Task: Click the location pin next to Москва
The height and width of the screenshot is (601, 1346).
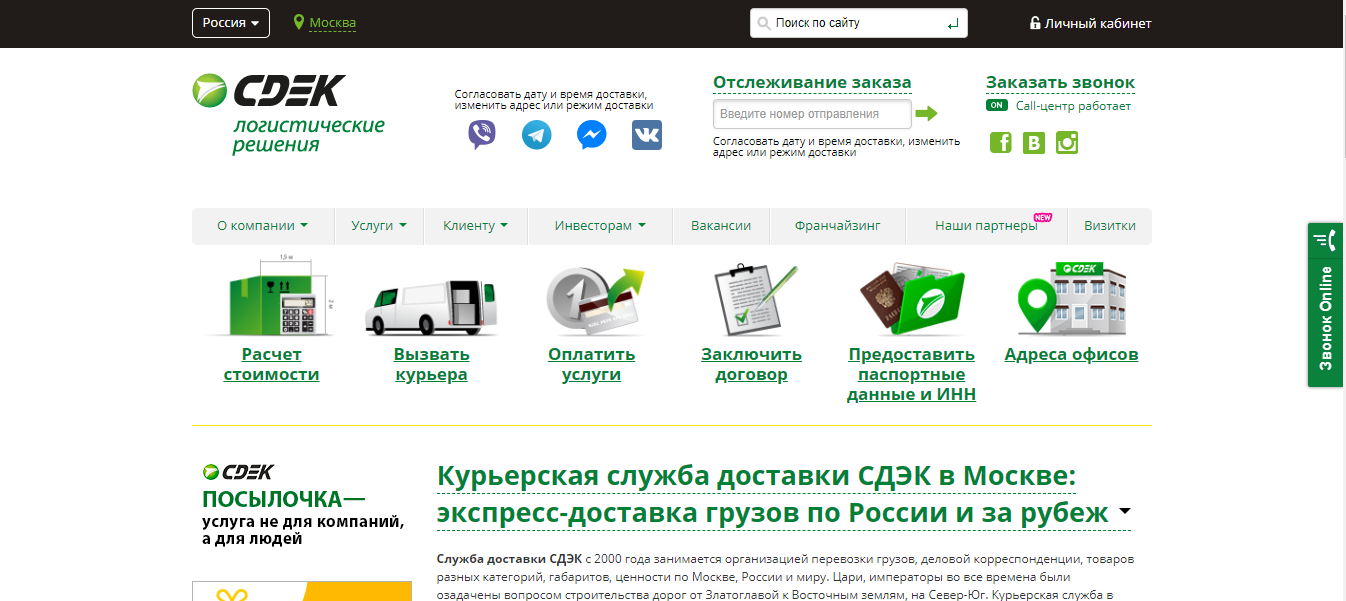Action: [299, 22]
